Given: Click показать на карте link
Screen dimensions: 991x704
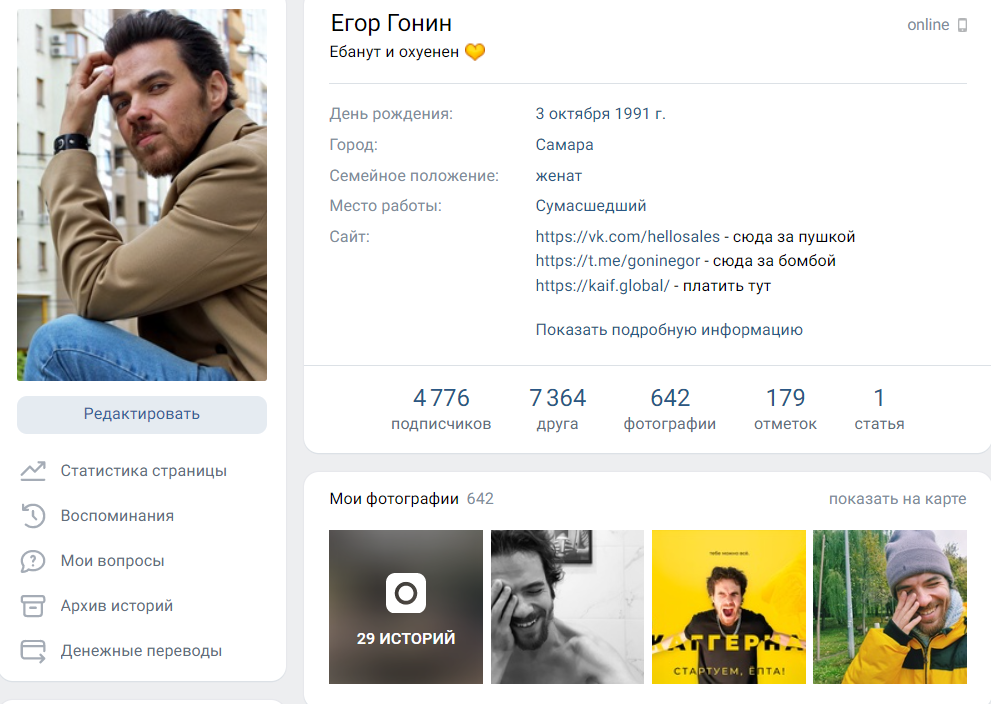Looking at the screenshot, I should [x=897, y=499].
